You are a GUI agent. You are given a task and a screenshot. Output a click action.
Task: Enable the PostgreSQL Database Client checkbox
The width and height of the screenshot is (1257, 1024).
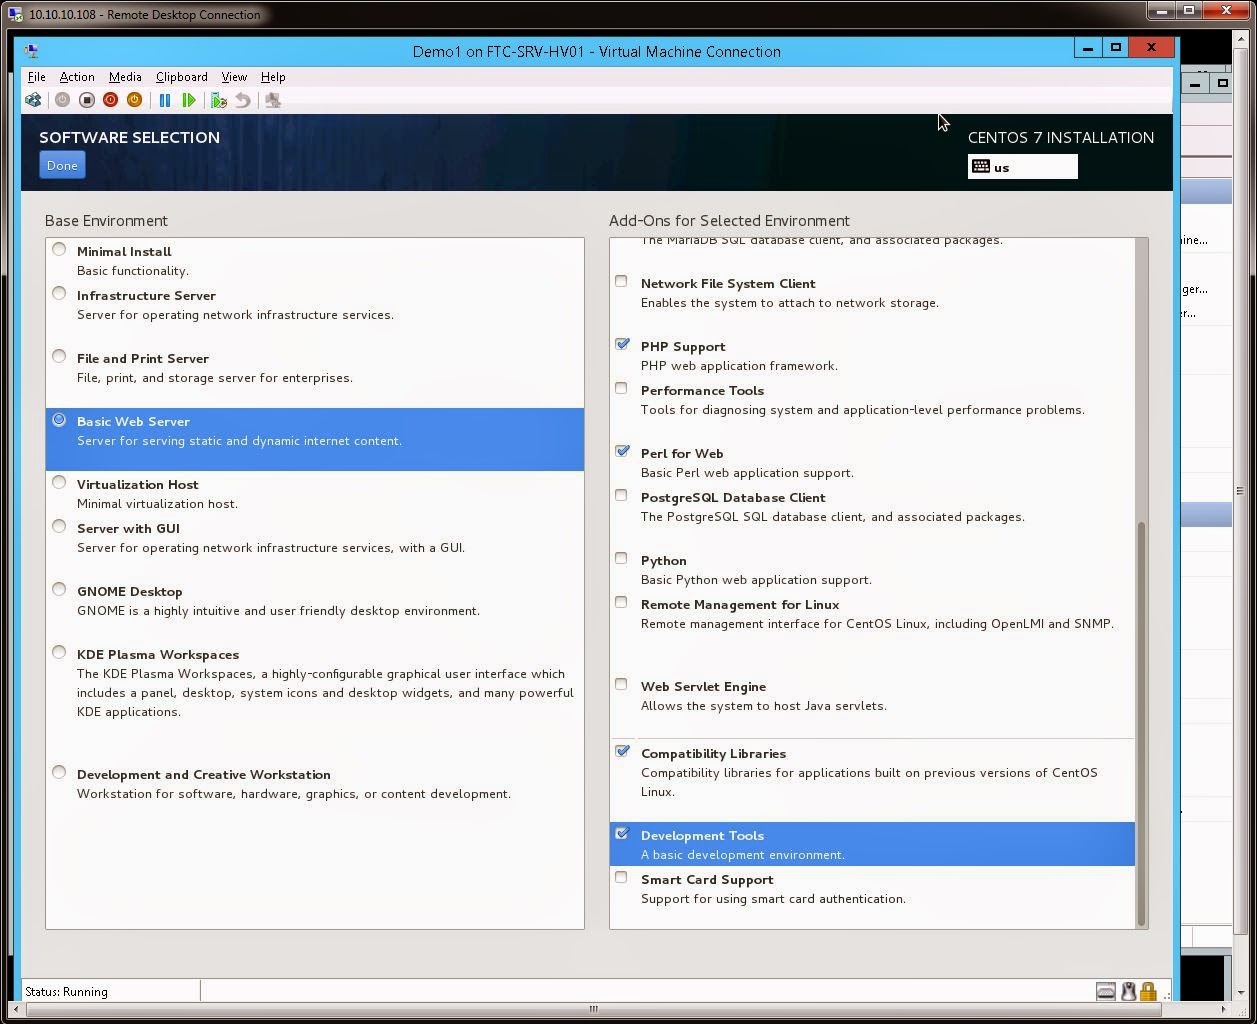point(621,496)
